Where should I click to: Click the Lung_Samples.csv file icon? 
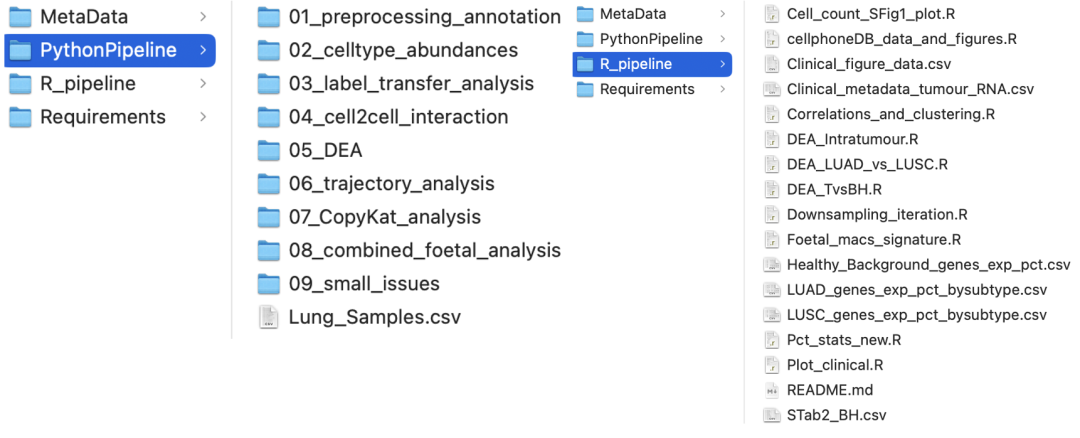coord(268,317)
